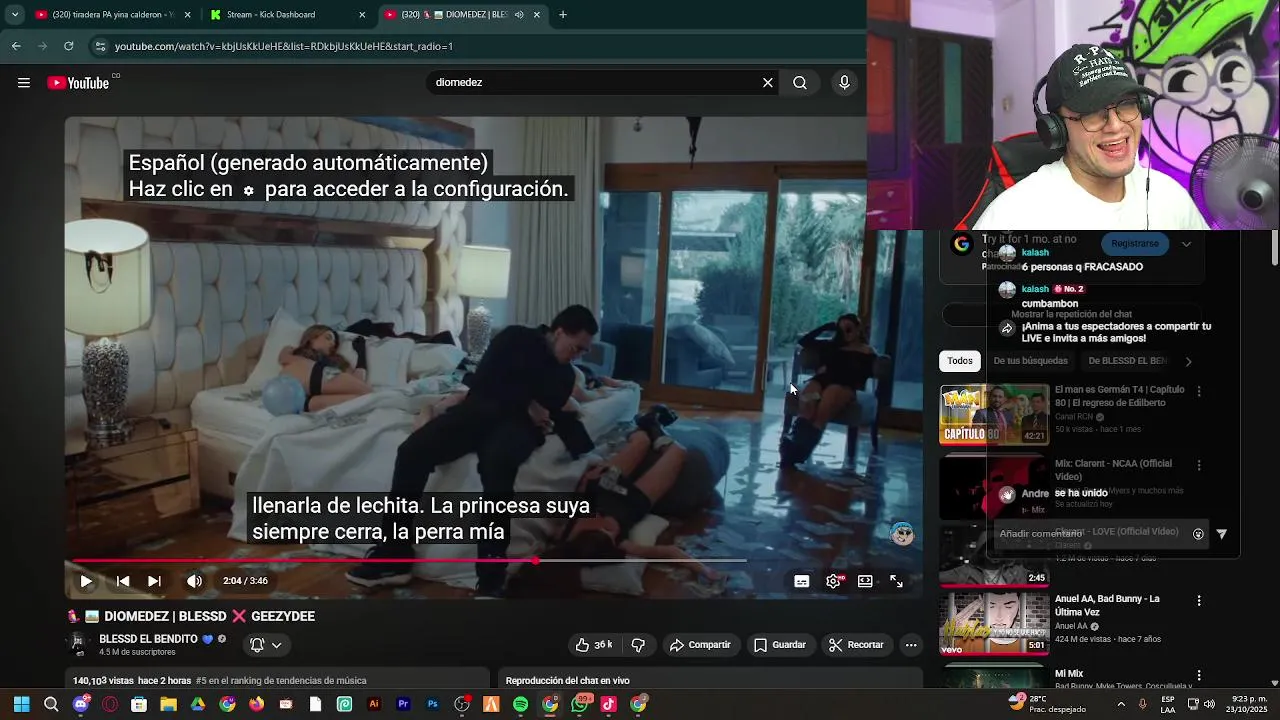Viewport: 1280px width, 720px height.
Task: Select 'De BLESSD EL BEN' filter chip
Action: pos(1127,361)
